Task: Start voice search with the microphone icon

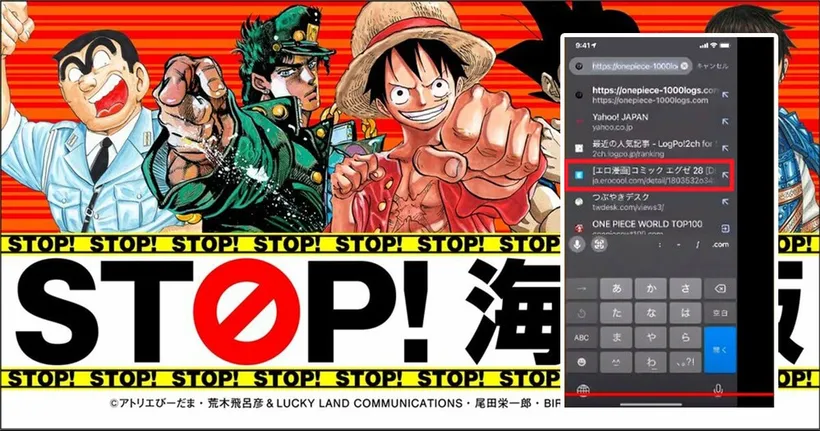Action: pyautogui.click(x=578, y=244)
